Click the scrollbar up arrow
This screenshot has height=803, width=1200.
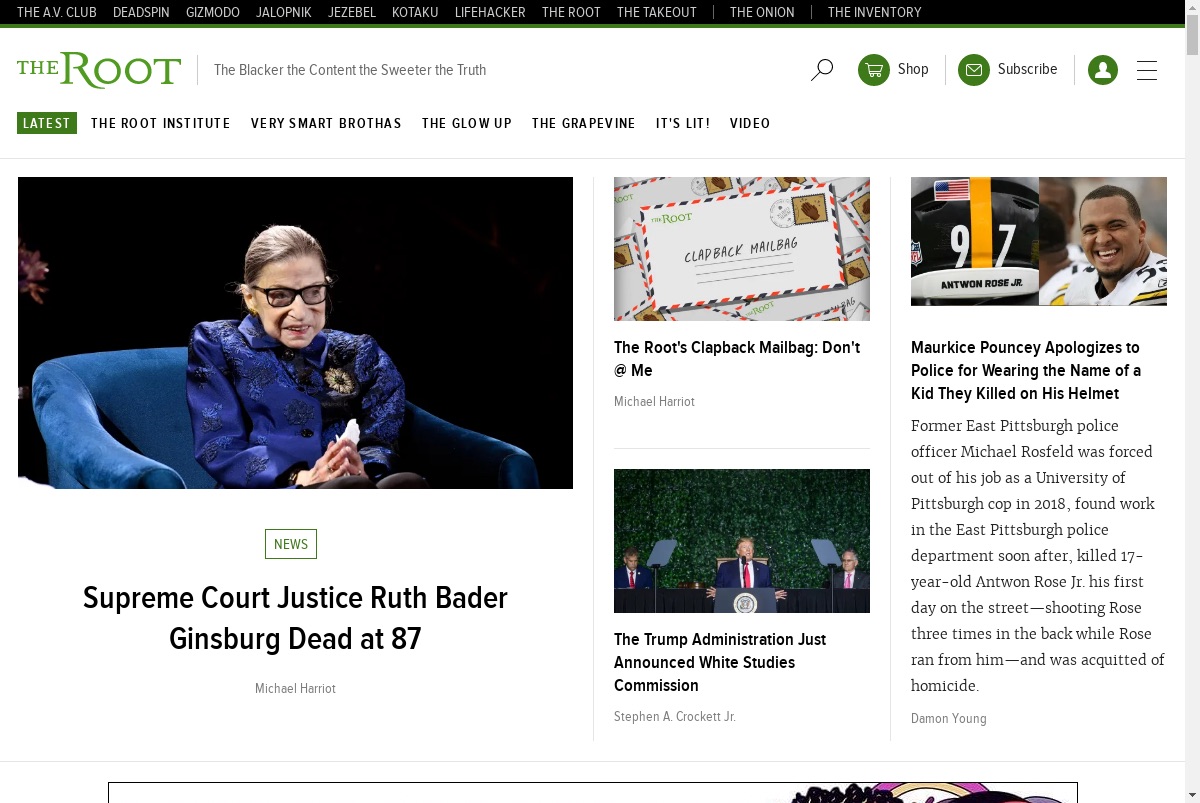(1192, 7)
